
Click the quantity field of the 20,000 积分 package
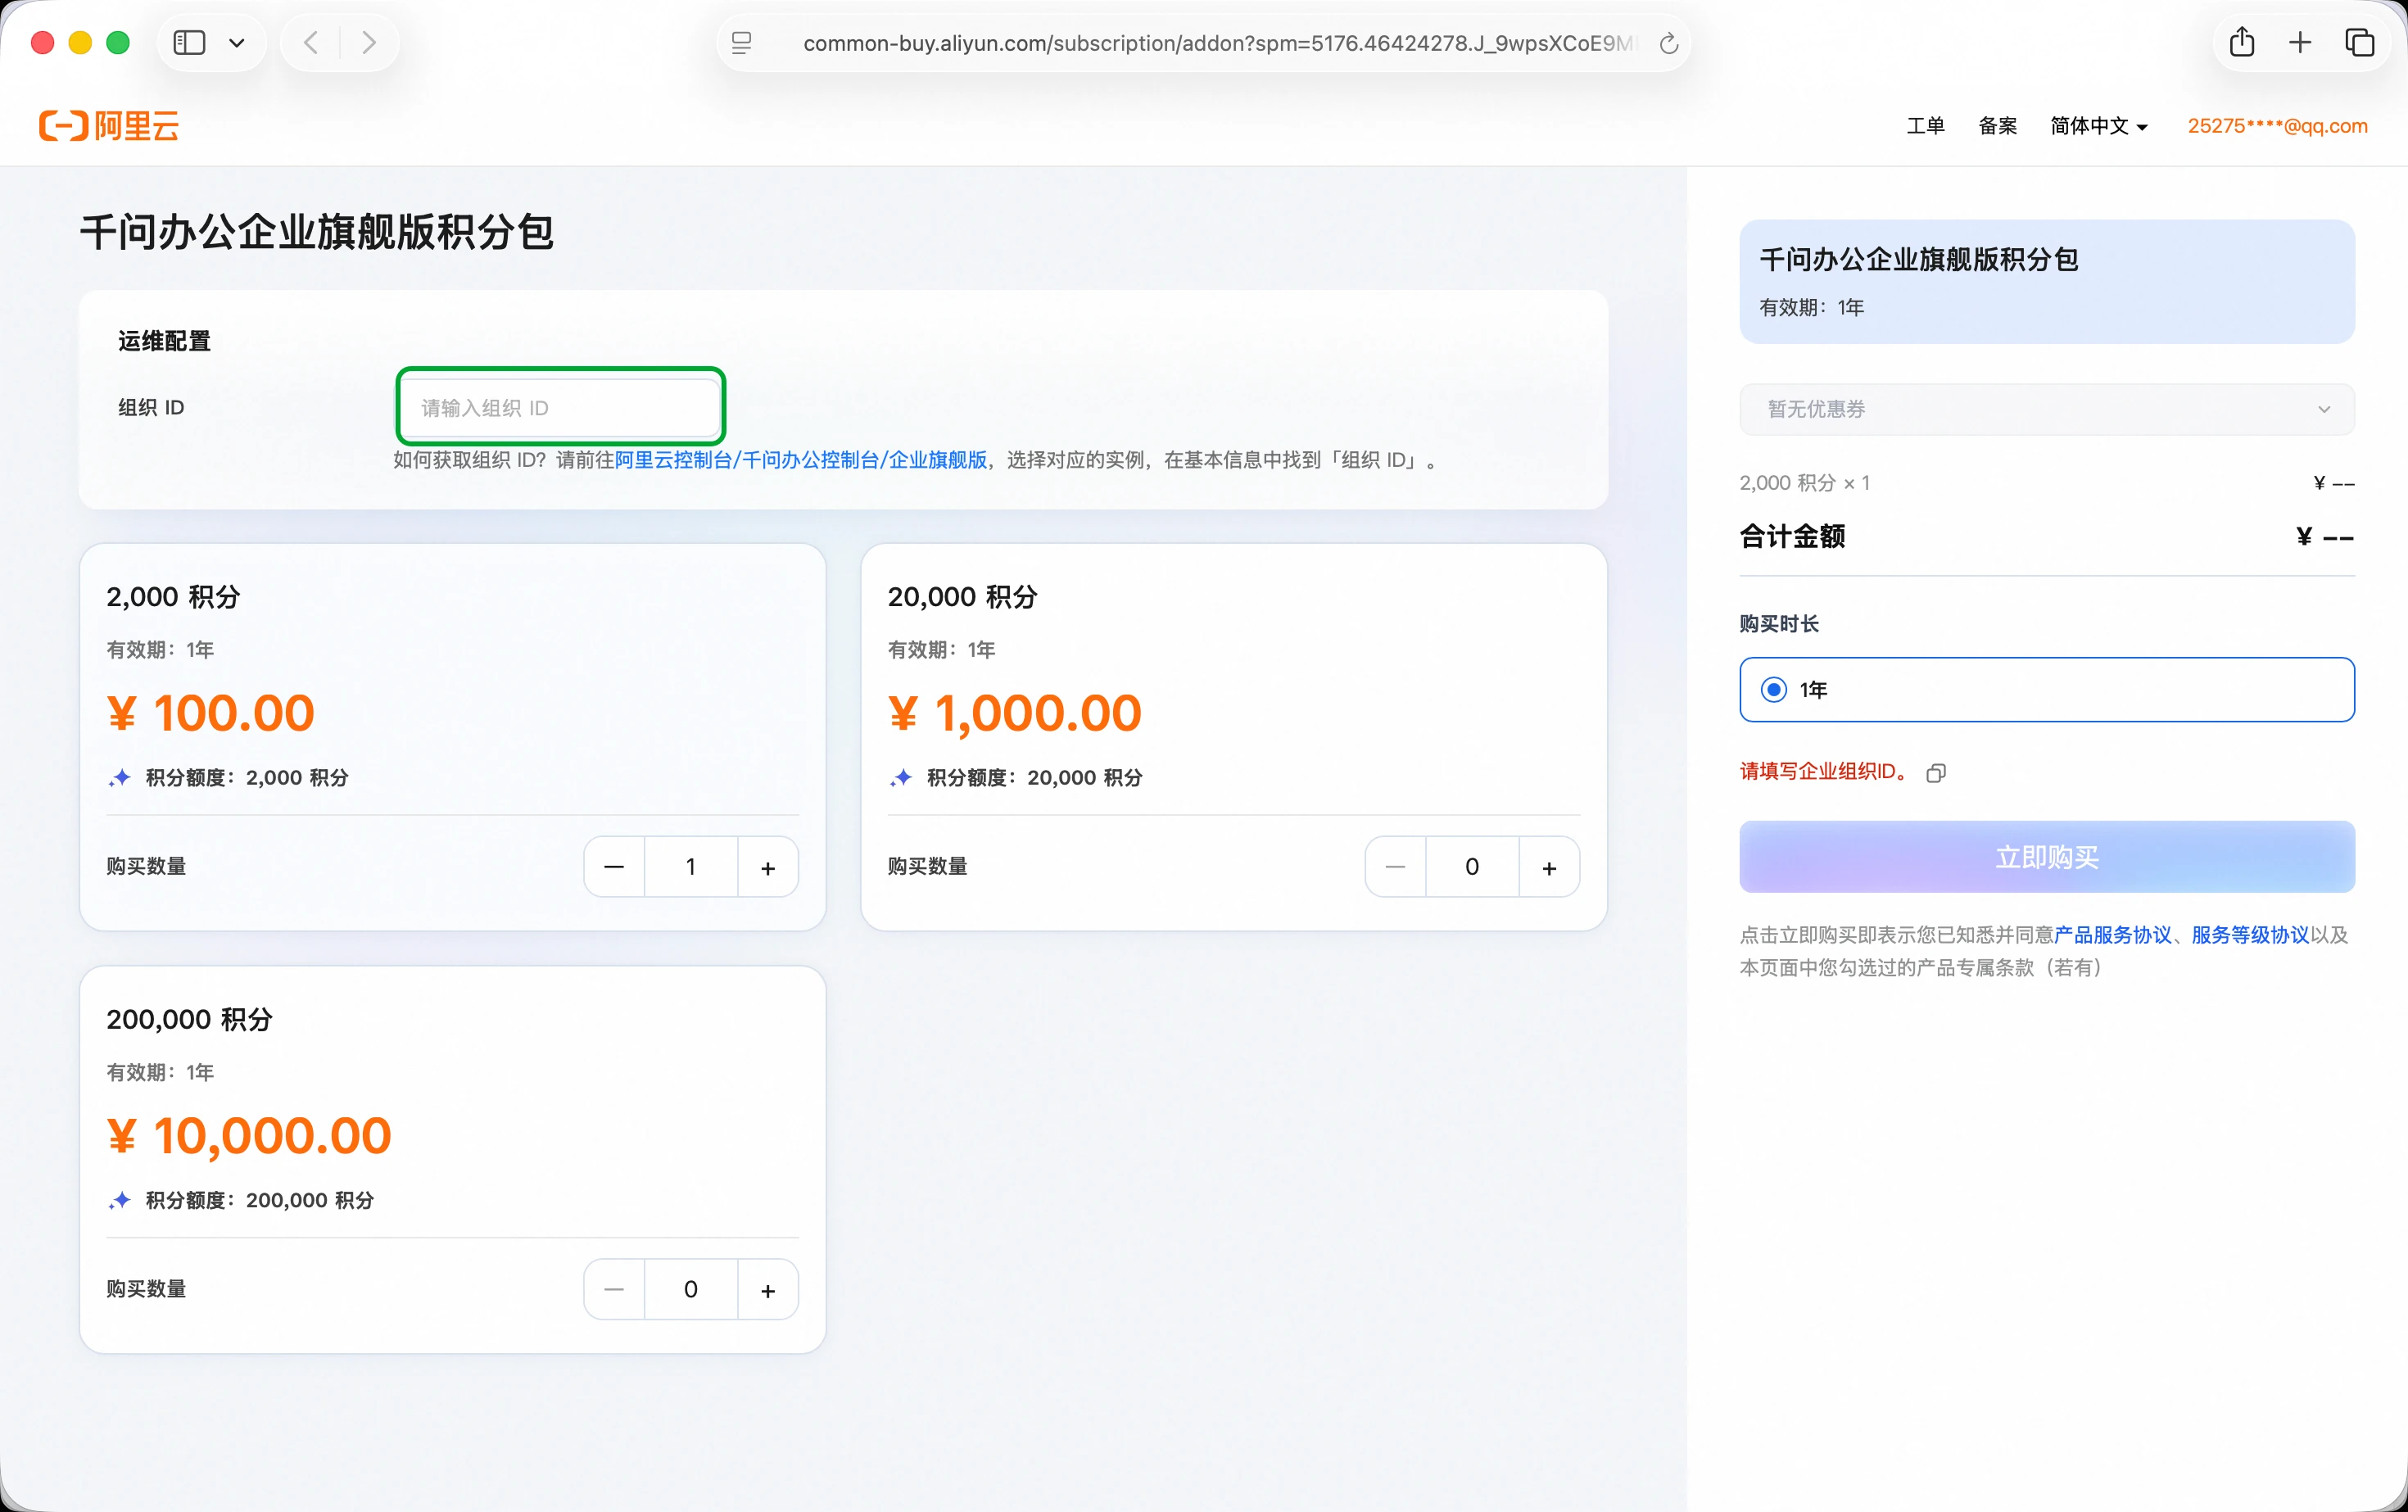point(1472,867)
